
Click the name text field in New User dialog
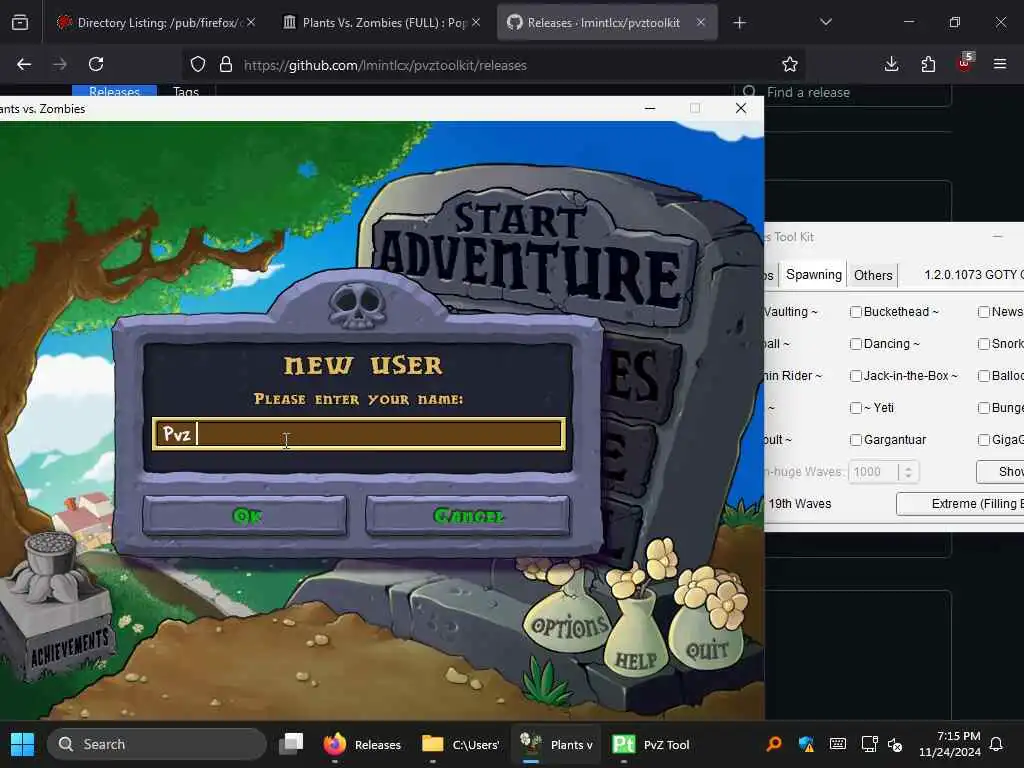click(359, 434)
